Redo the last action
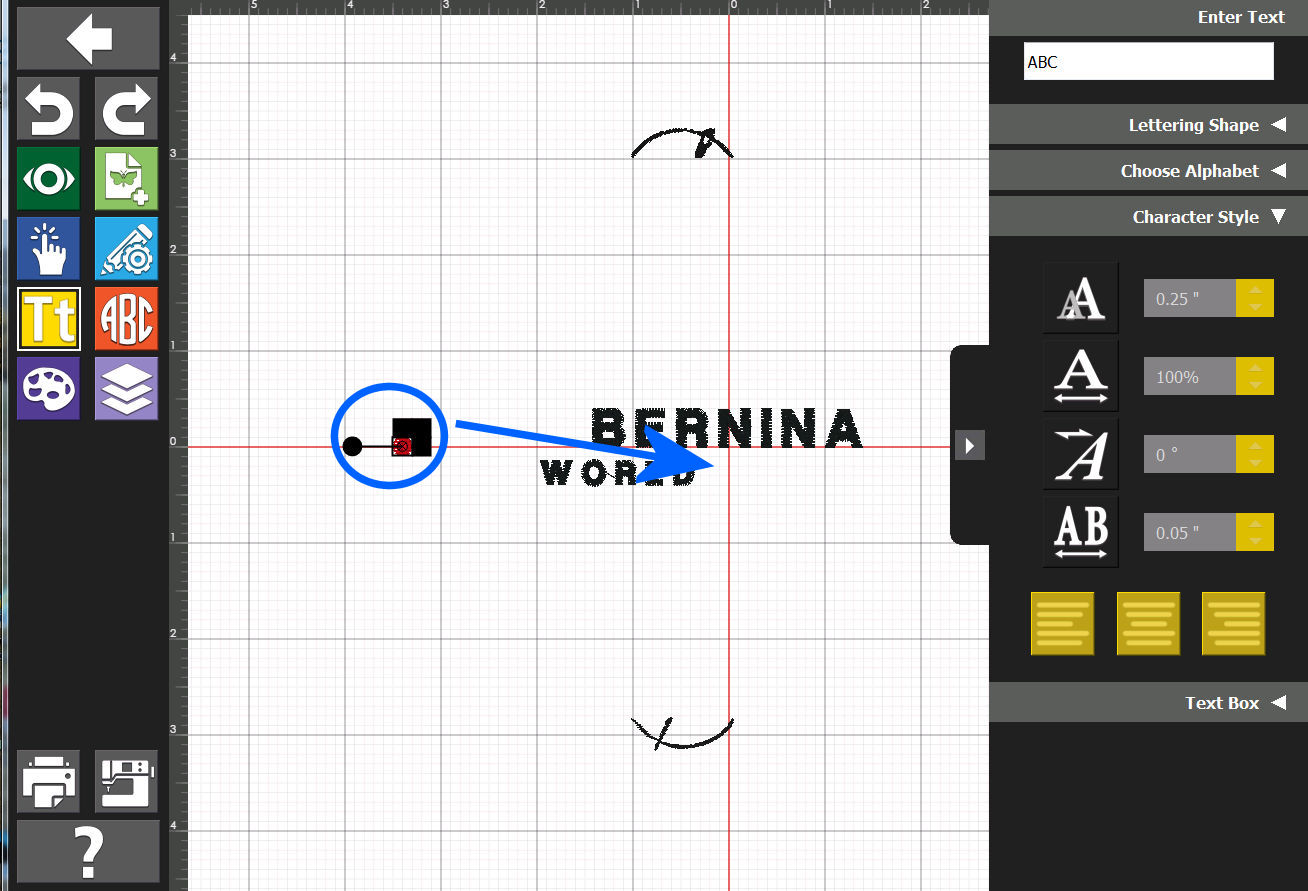 [126, 109]
